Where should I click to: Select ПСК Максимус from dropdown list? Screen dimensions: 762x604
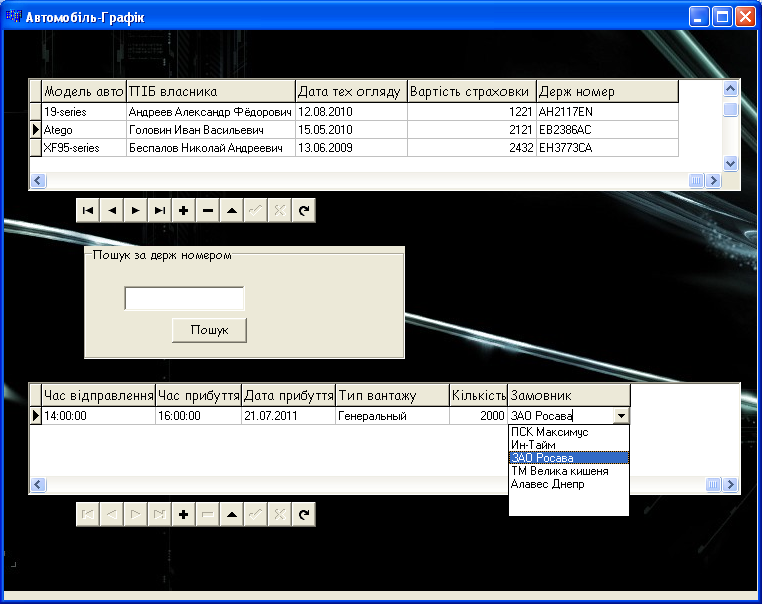click(x=549, y=432)
